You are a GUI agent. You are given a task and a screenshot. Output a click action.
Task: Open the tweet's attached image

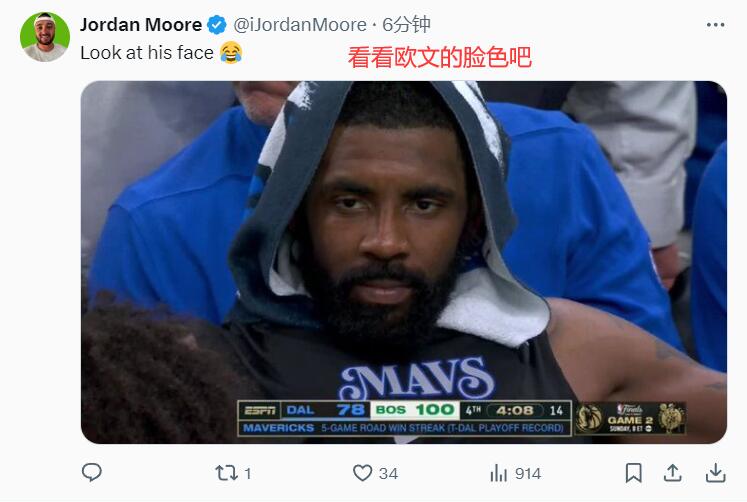(404, 262)
